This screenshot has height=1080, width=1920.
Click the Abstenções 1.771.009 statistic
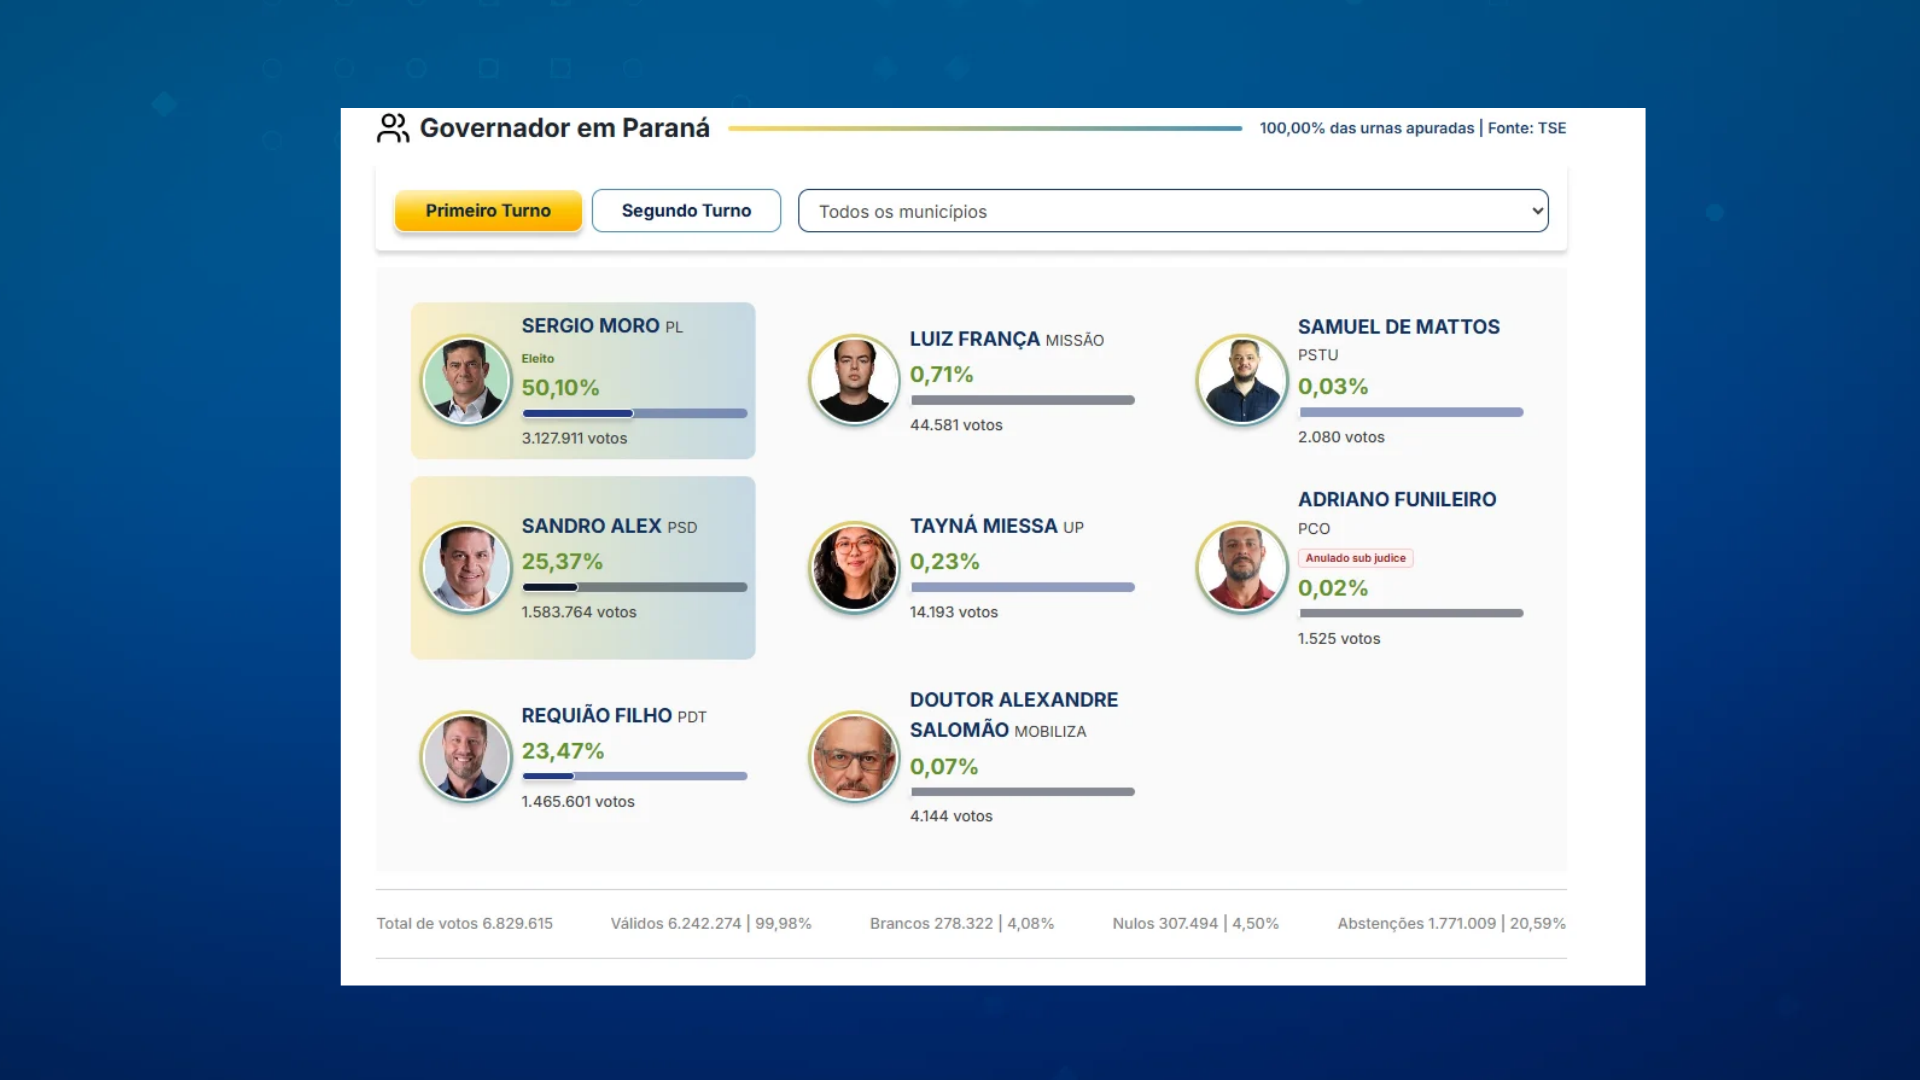1452,923
